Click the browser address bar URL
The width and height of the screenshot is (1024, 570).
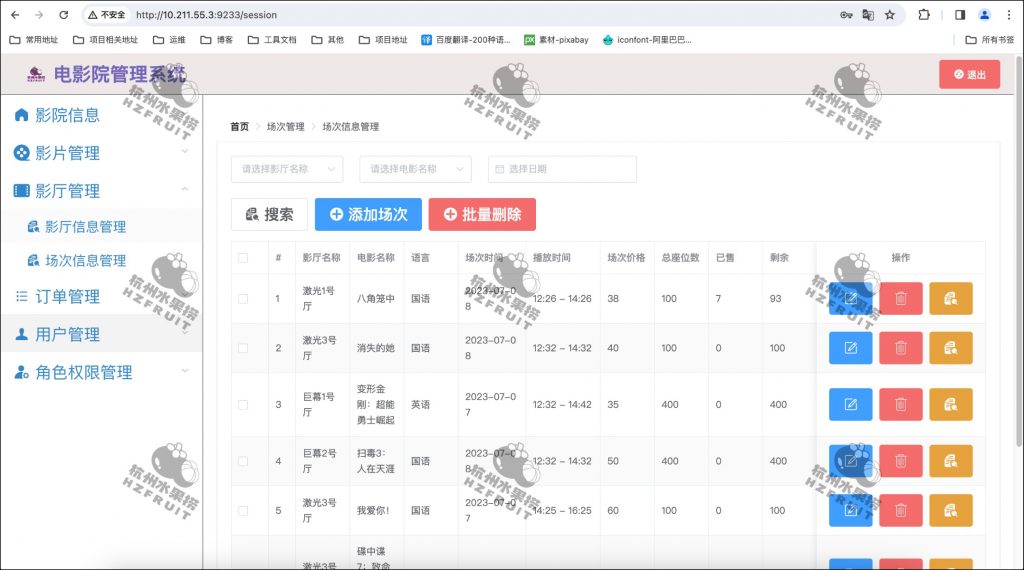click(206, 14)
